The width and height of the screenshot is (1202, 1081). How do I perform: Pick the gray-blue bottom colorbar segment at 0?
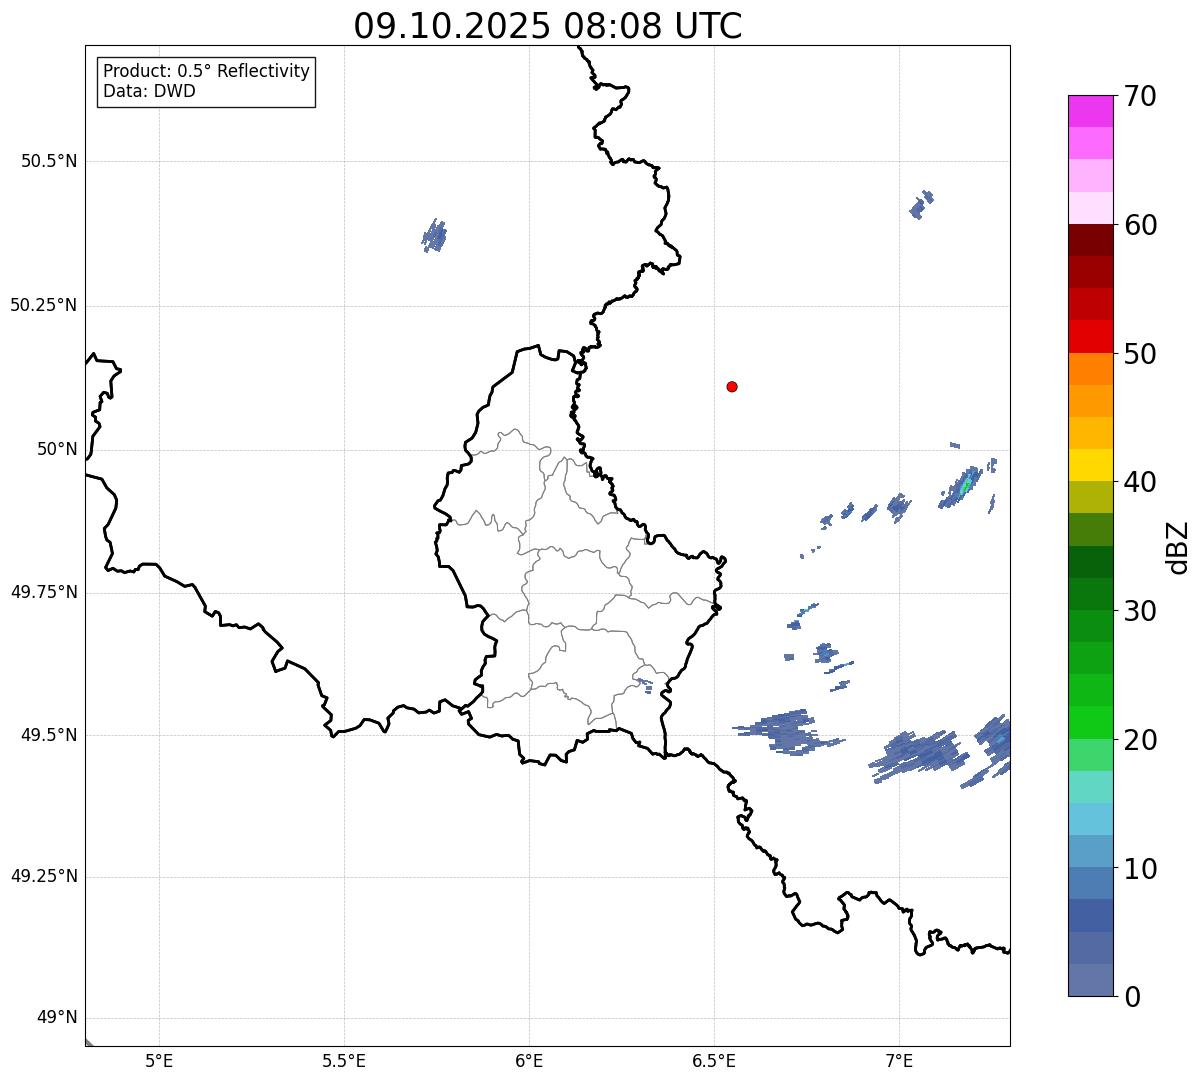(x=1090, y=980)
